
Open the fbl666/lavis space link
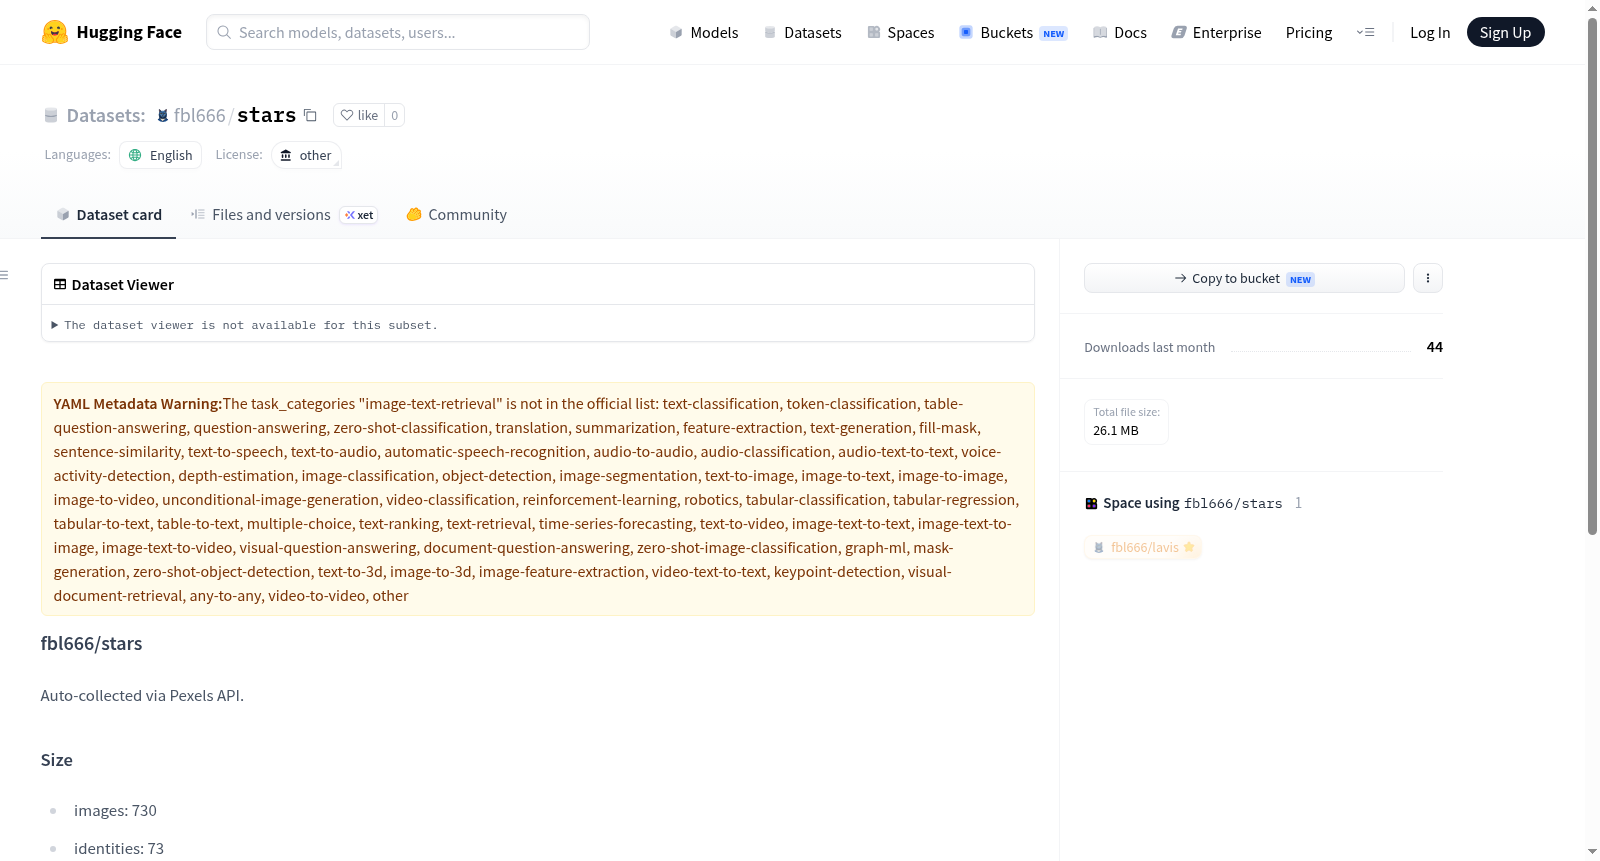[1143, 547]
